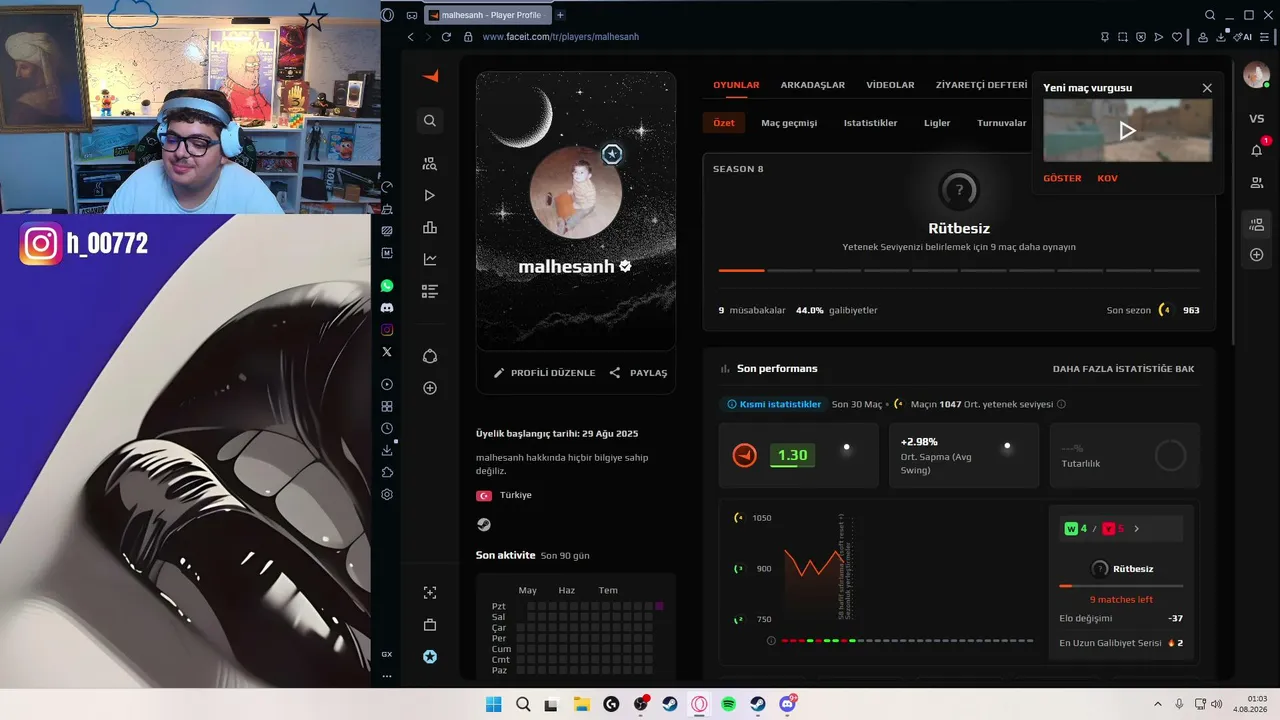Go back to the previous page

coord(410,37)
